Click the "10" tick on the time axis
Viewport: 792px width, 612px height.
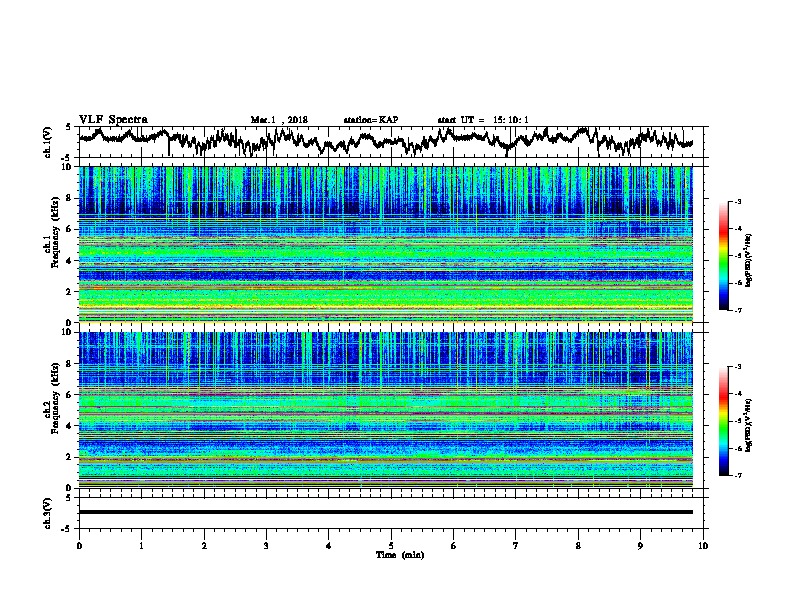click(703, 546)
